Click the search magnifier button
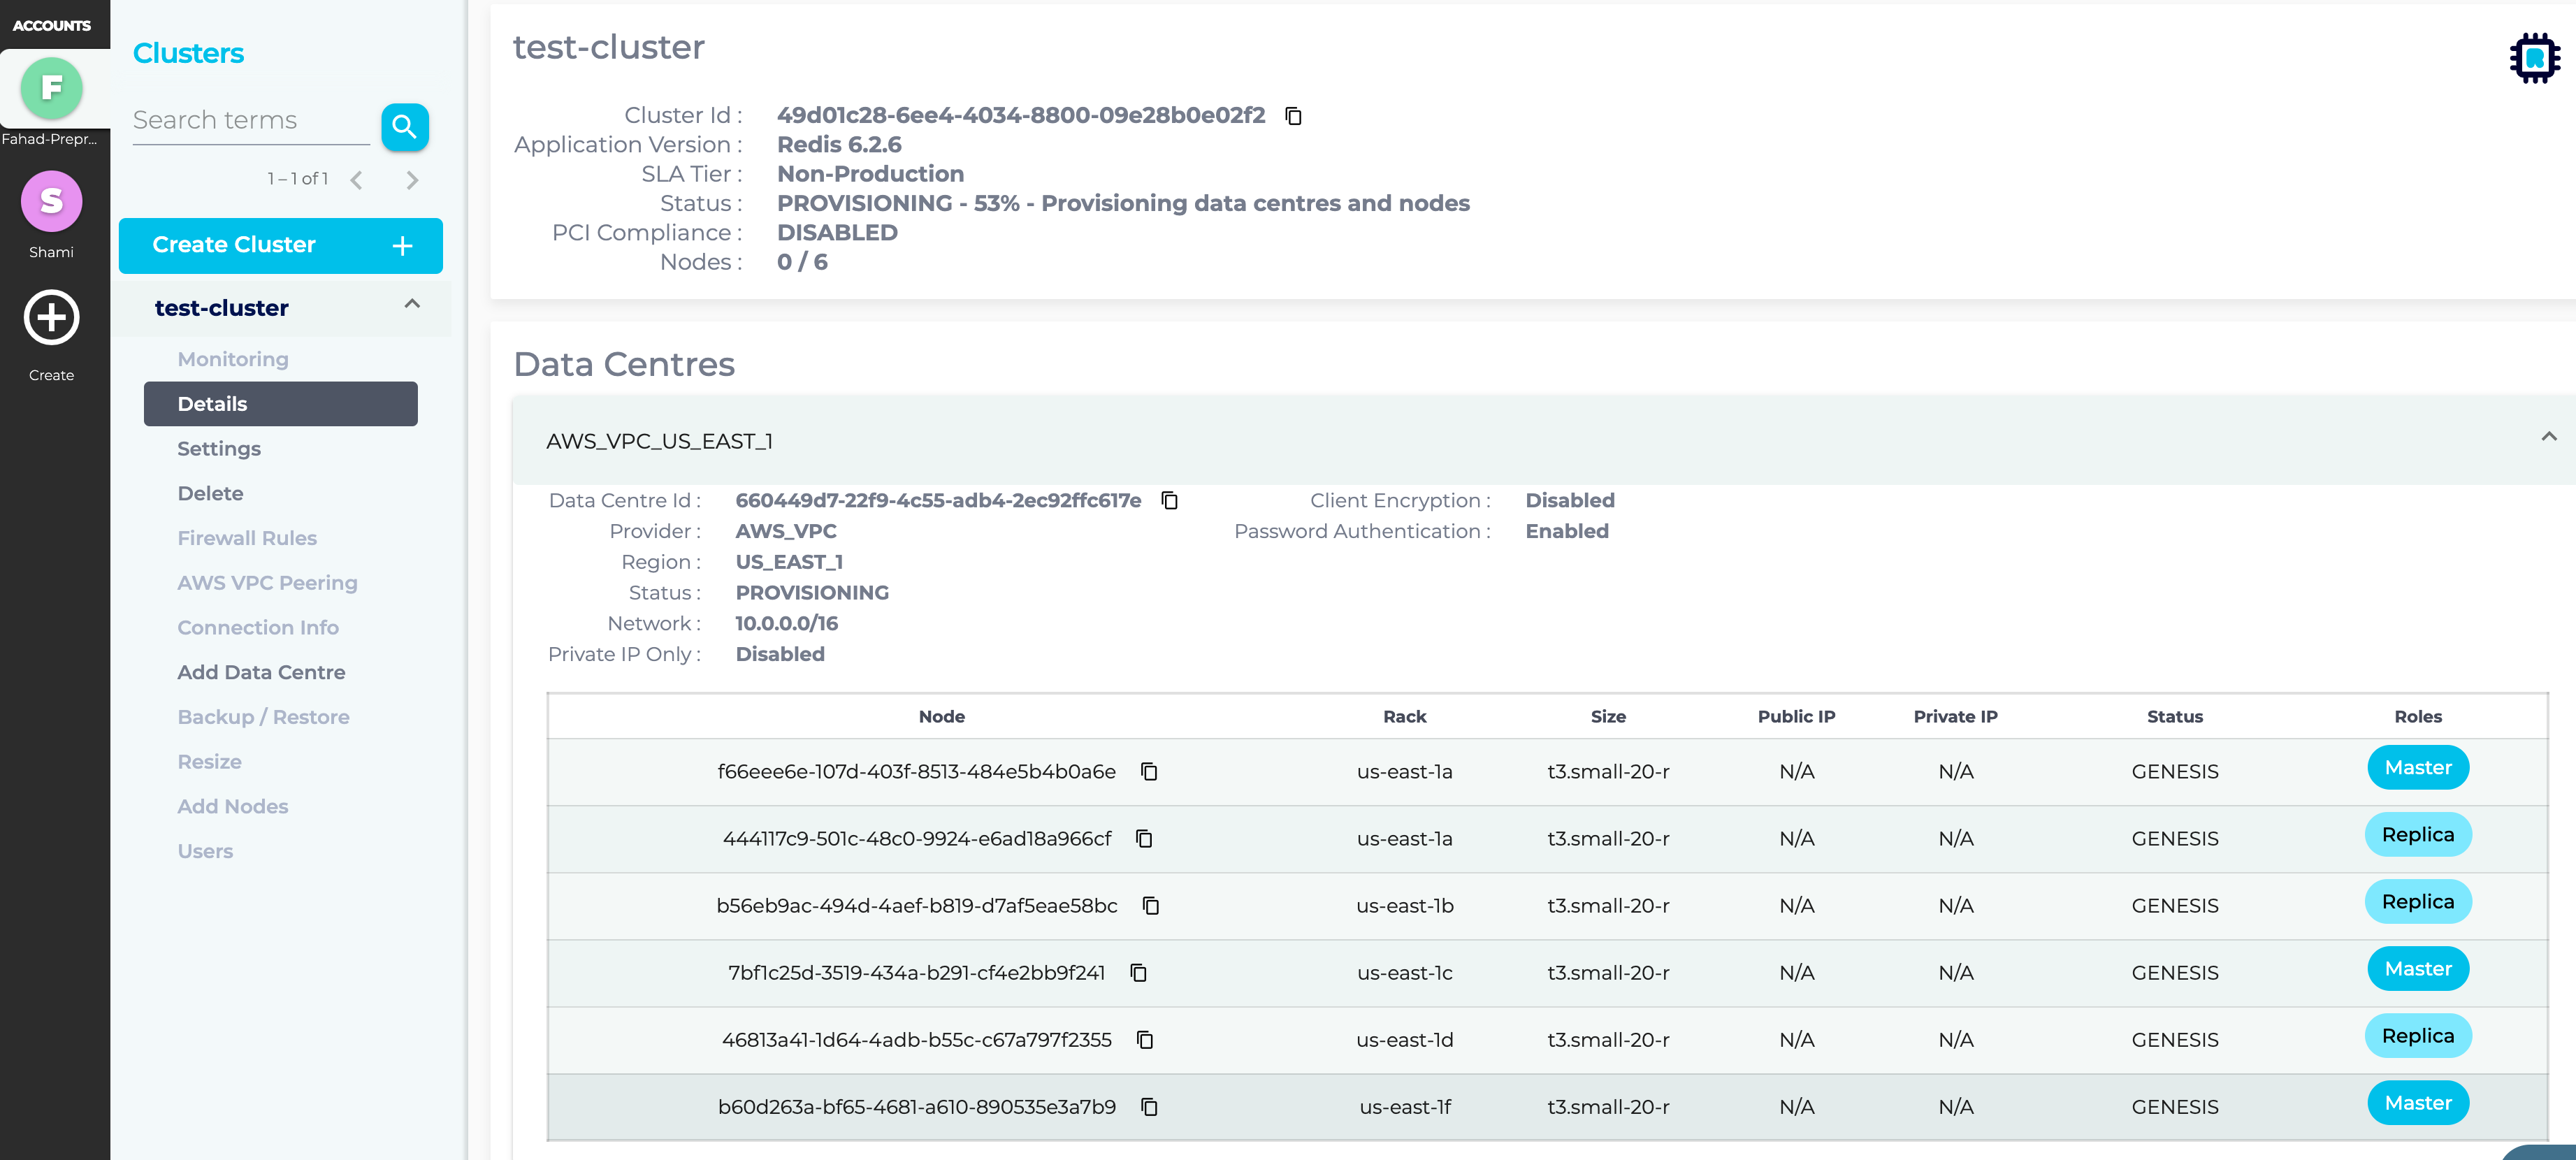Screen dimensions: 2576x1160 click(404, 127)
